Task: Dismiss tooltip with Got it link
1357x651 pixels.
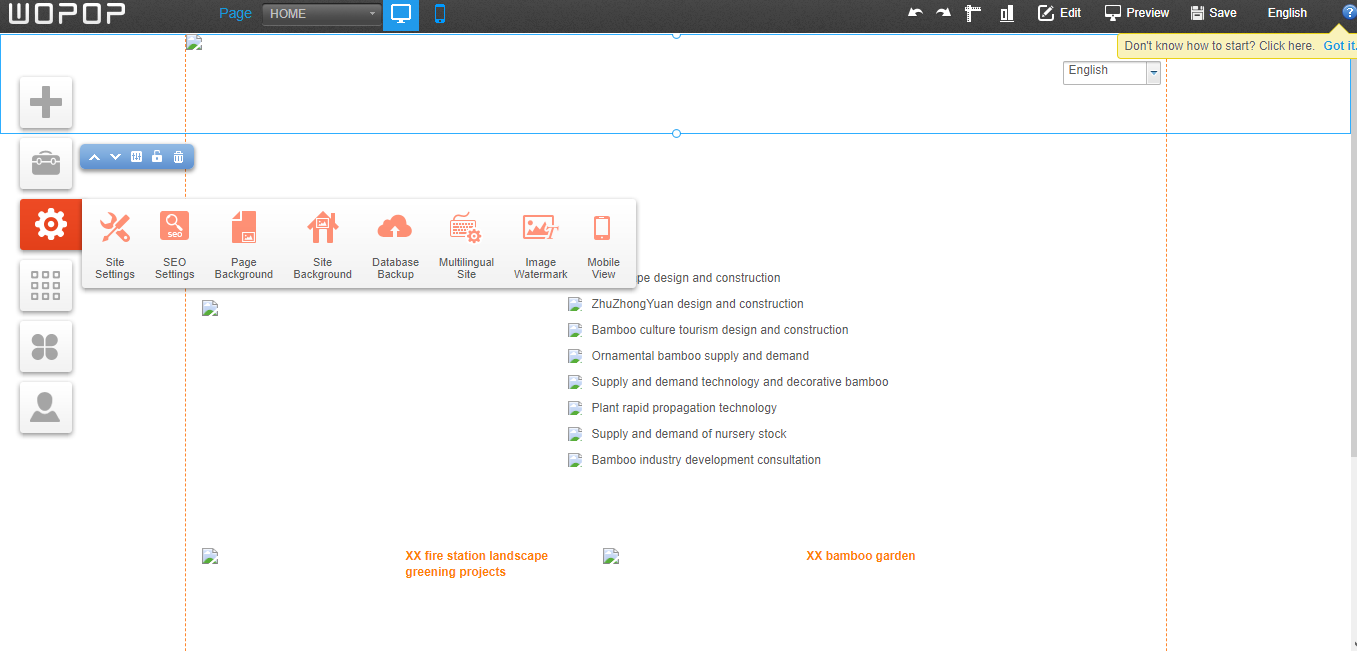Action: click(1340, 46)
